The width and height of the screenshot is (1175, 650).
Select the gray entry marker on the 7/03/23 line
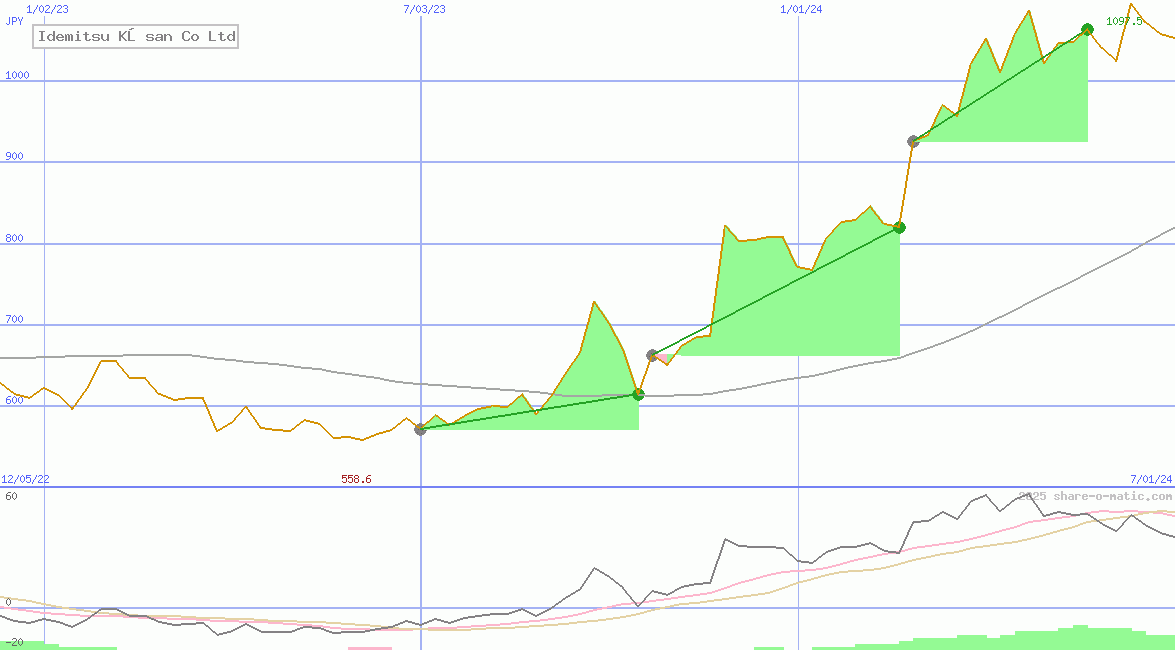click(420, 429)
